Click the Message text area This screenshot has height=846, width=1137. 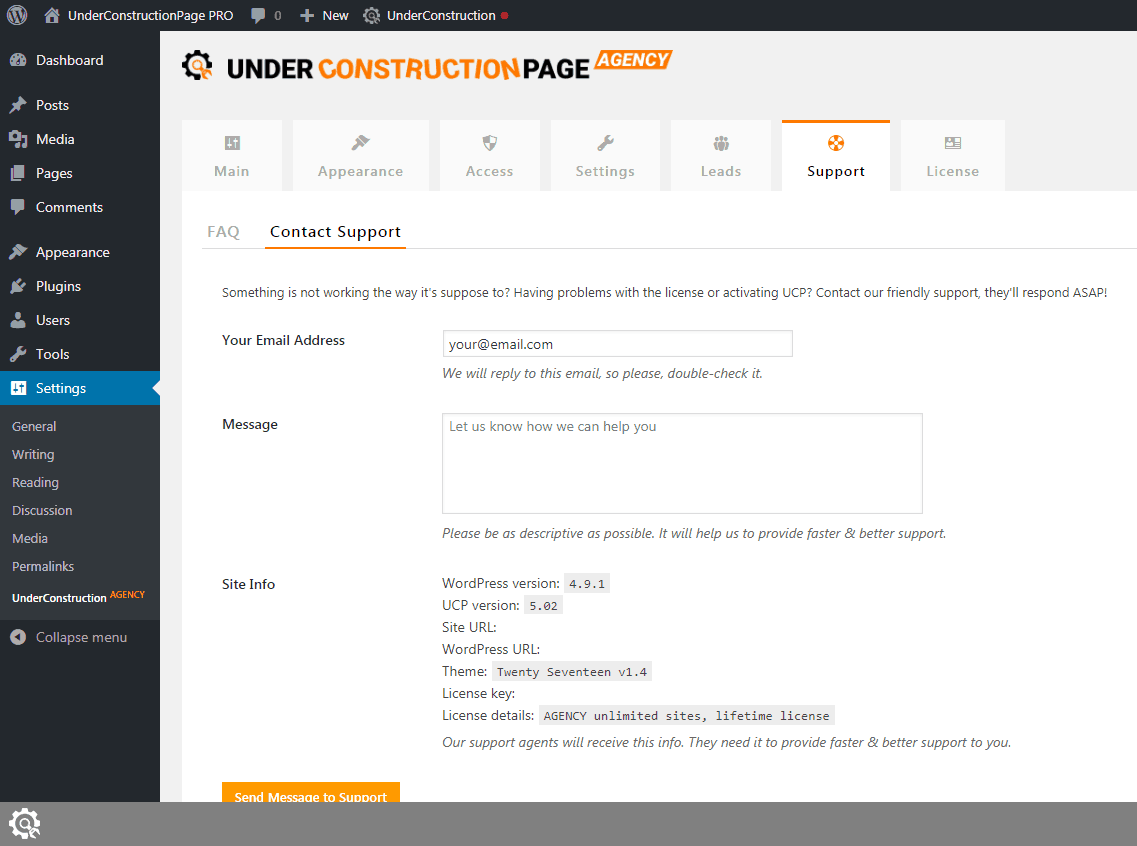(x=682, y=463)
